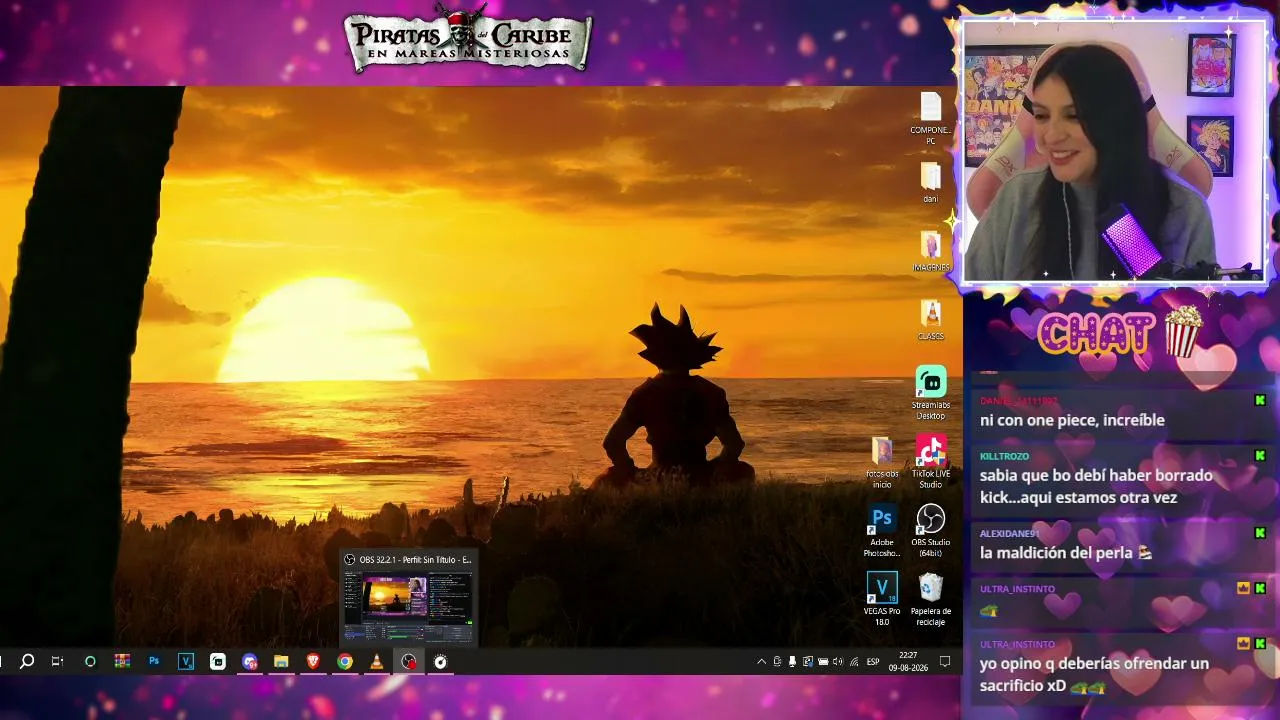Open the notification action center

945,661
